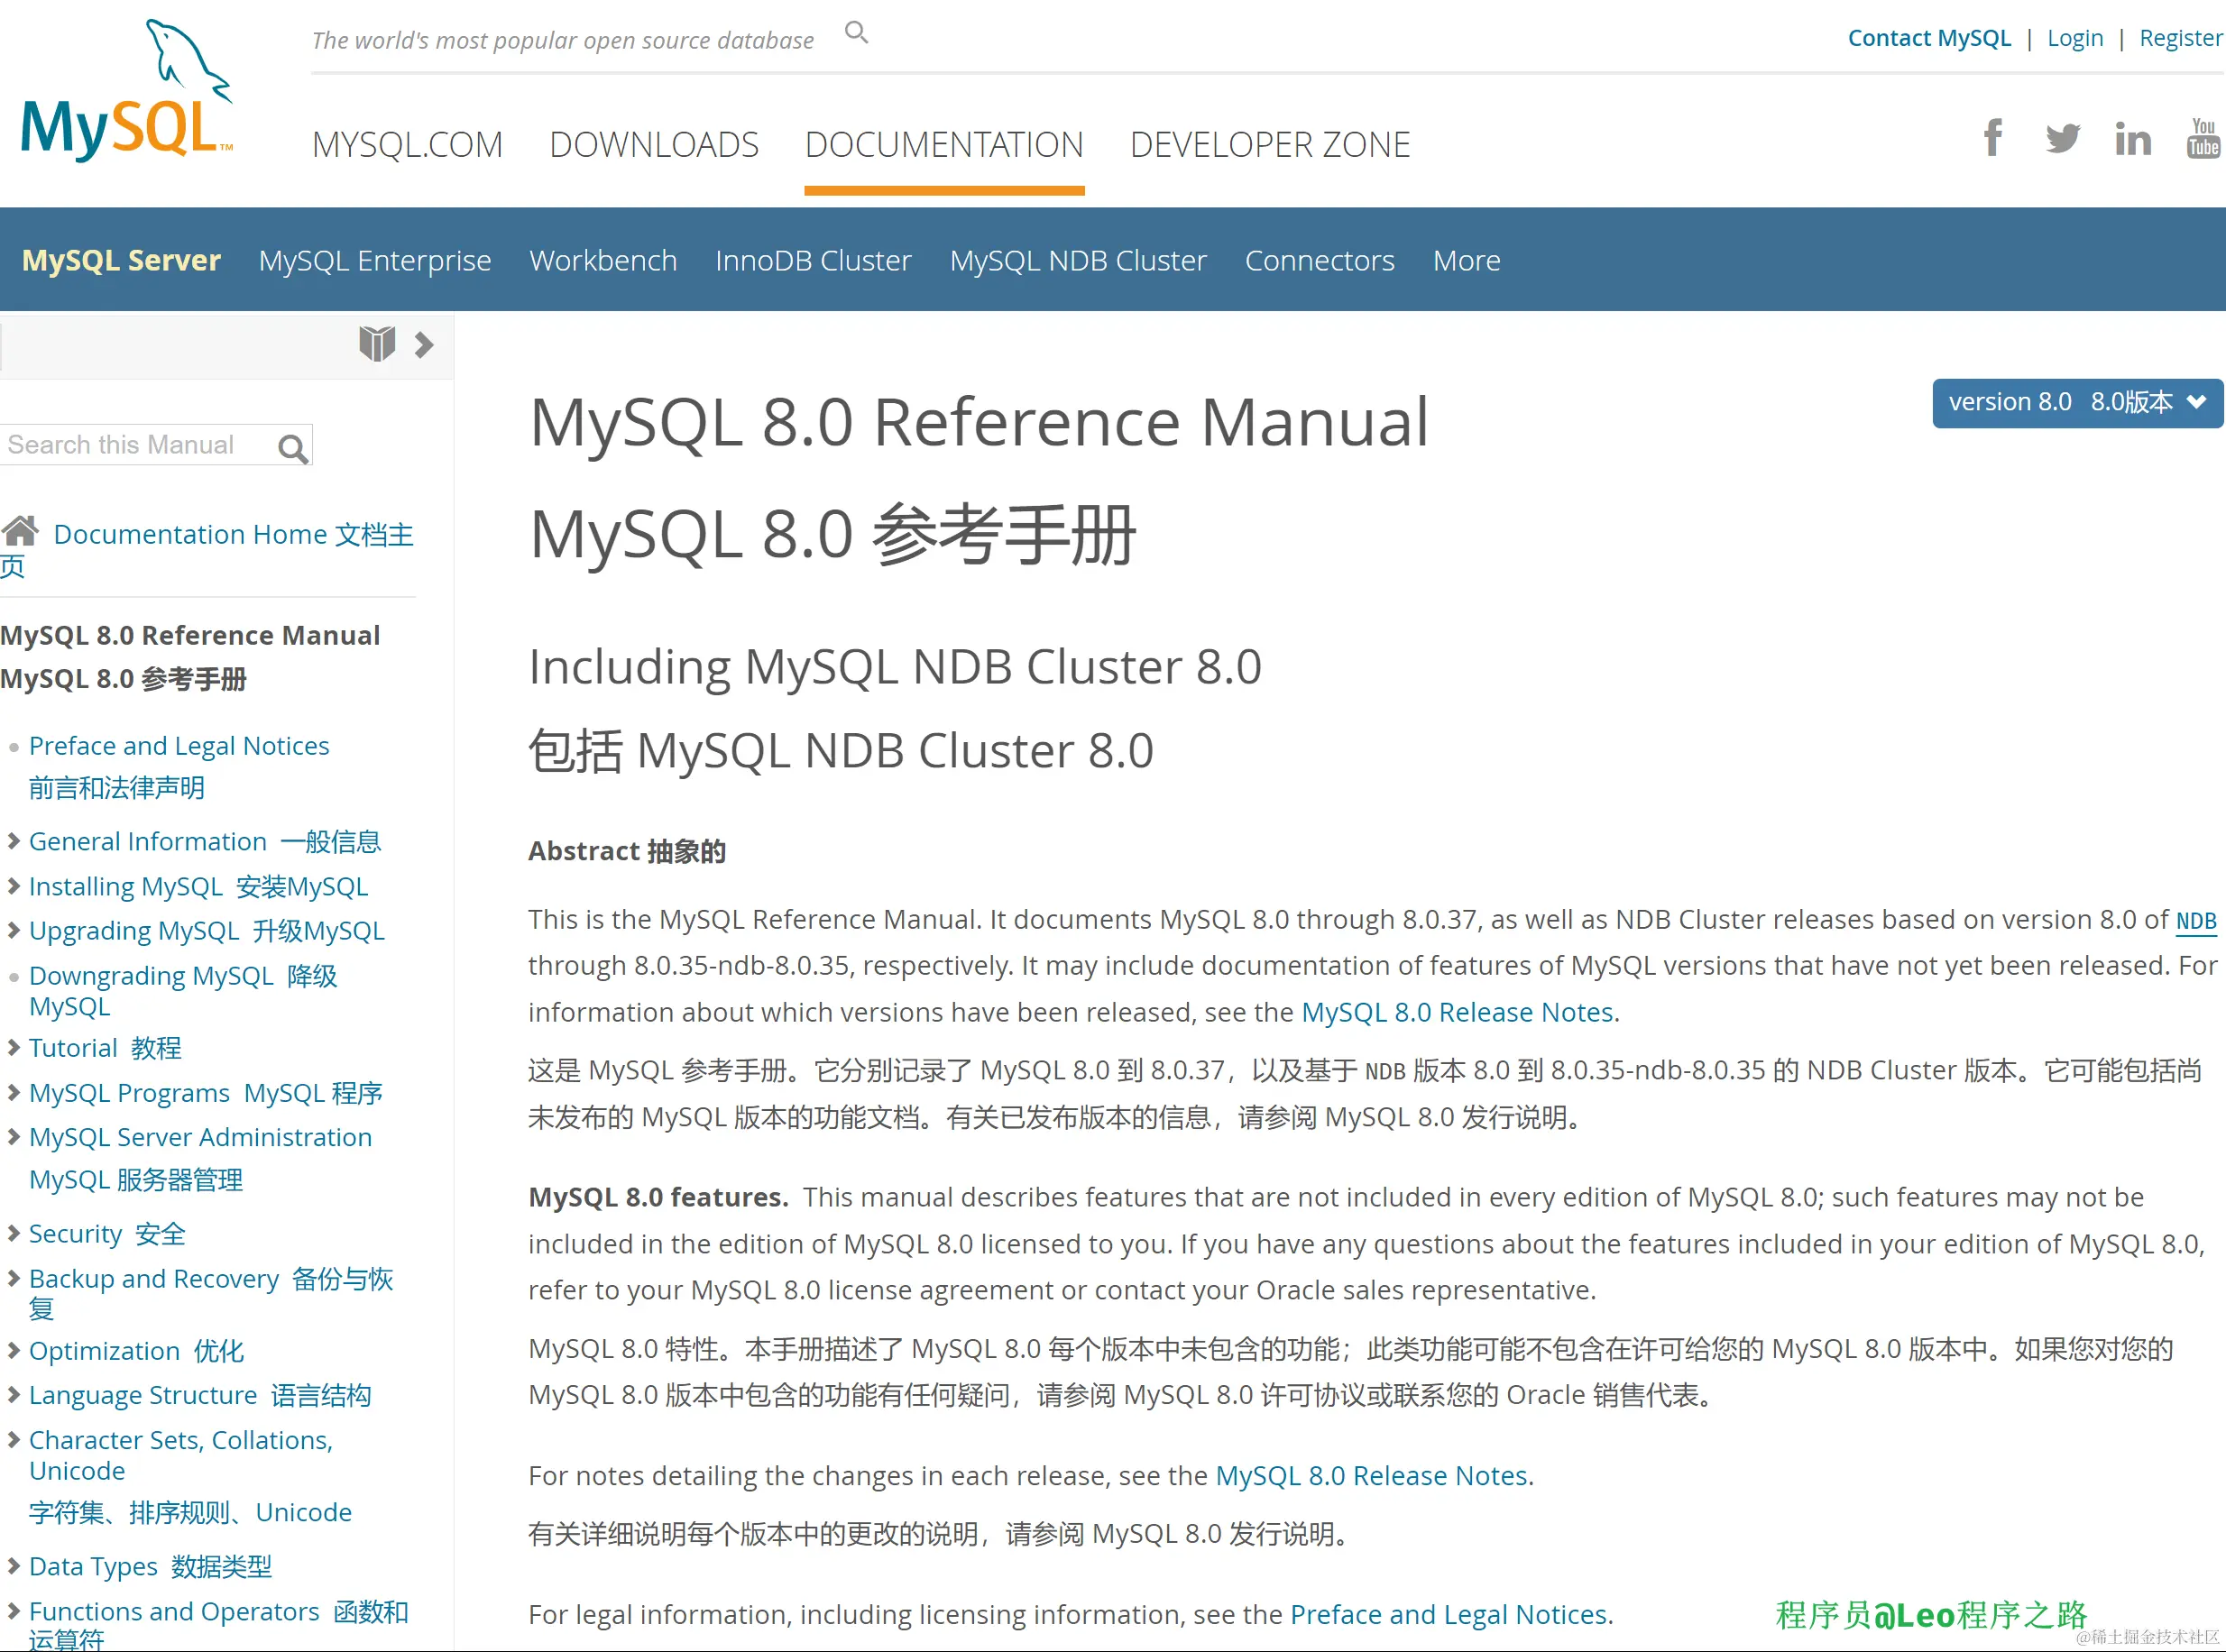
Task: Select the DOCUMENTATION navigation item
Action: pos(944,145)
